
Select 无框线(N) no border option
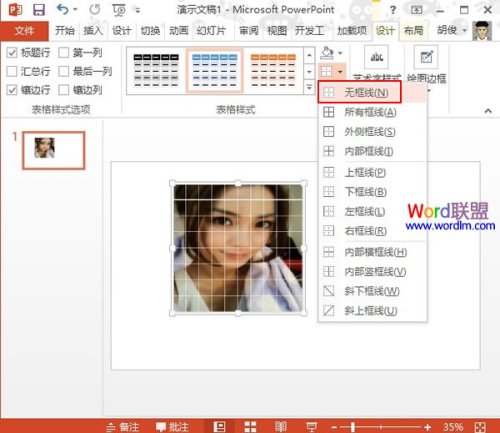[x=359, y=92]
